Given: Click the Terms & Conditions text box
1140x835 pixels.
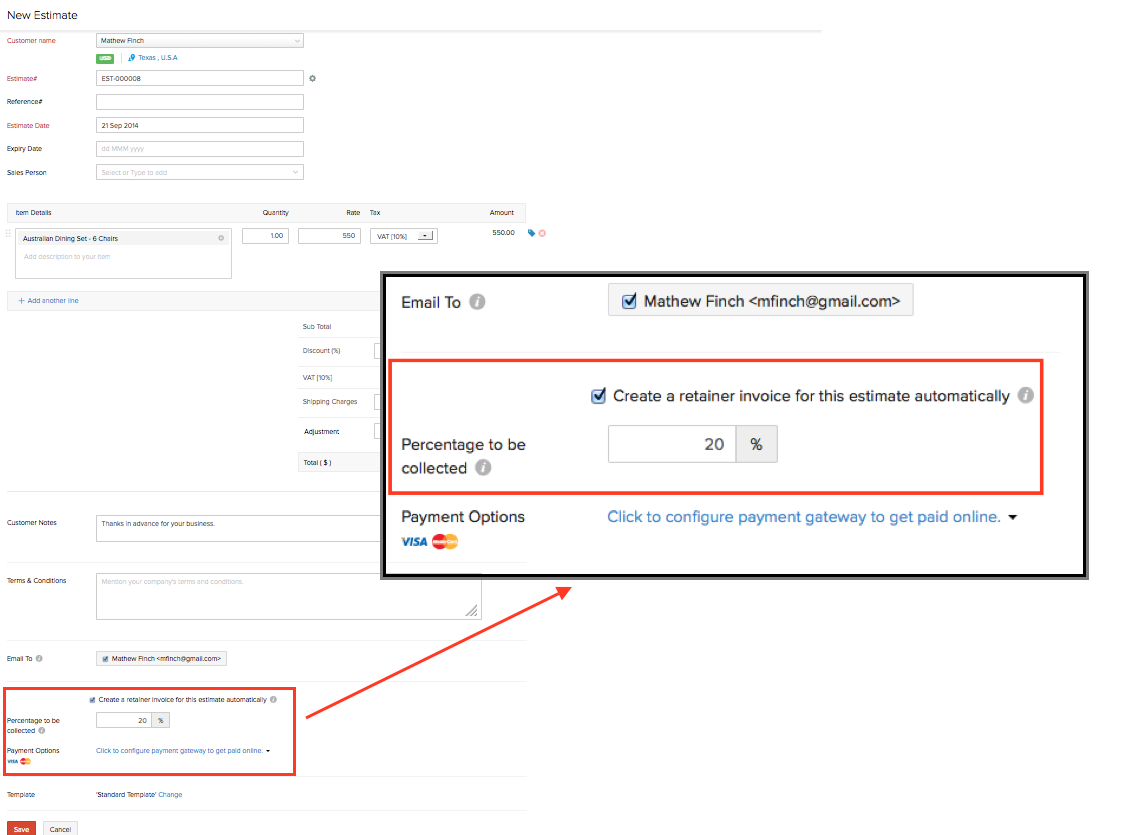Looking at the screenshot, I should pos(289,596).
